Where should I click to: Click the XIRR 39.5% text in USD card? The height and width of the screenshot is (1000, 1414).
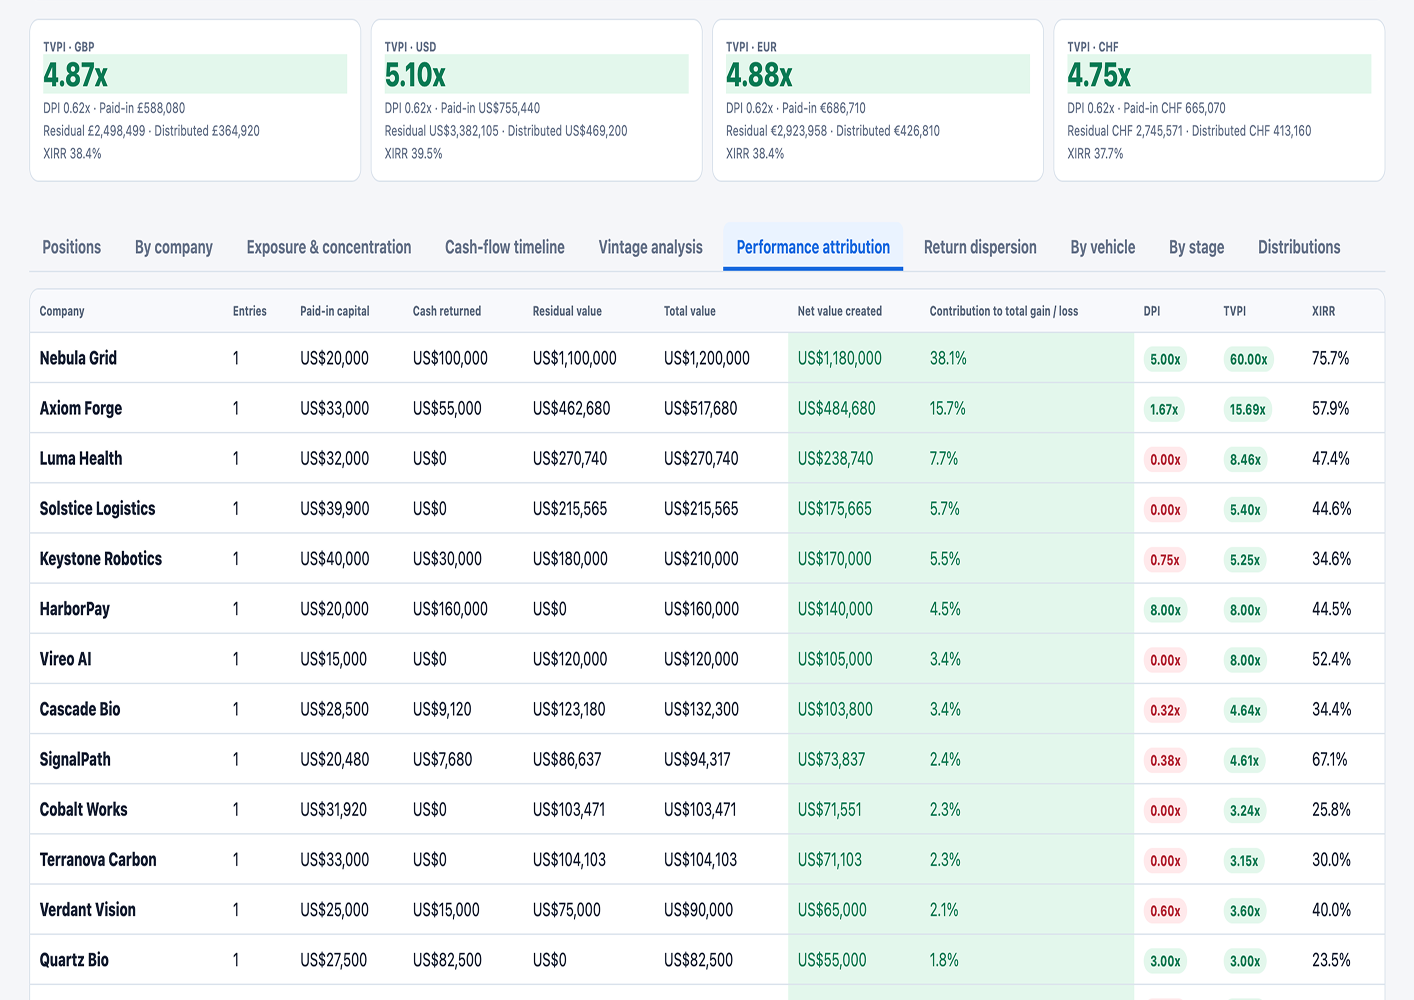413,153
